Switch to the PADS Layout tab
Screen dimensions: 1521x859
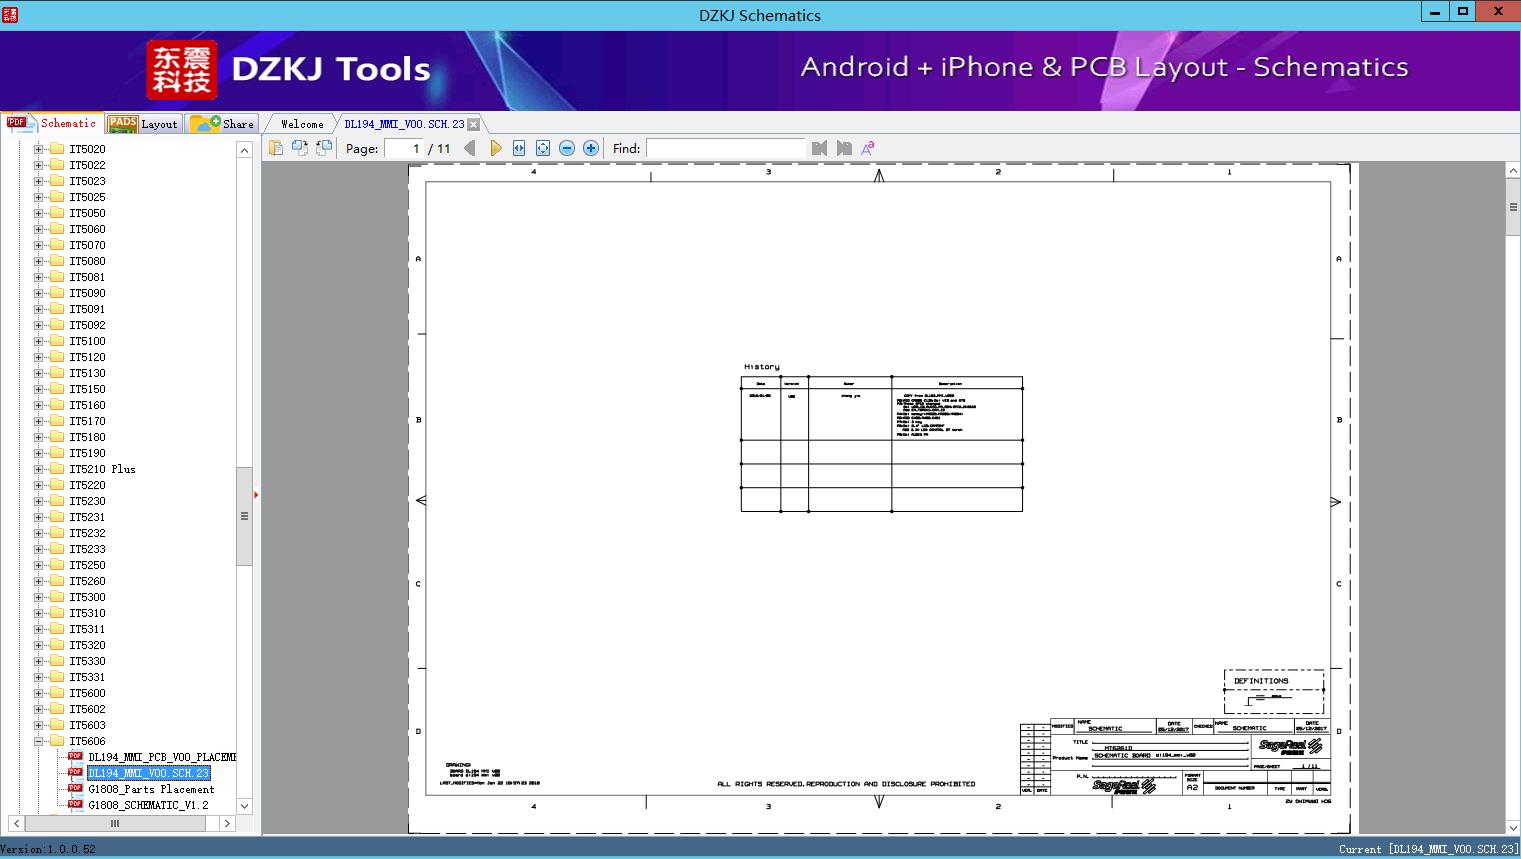point(143,123)
